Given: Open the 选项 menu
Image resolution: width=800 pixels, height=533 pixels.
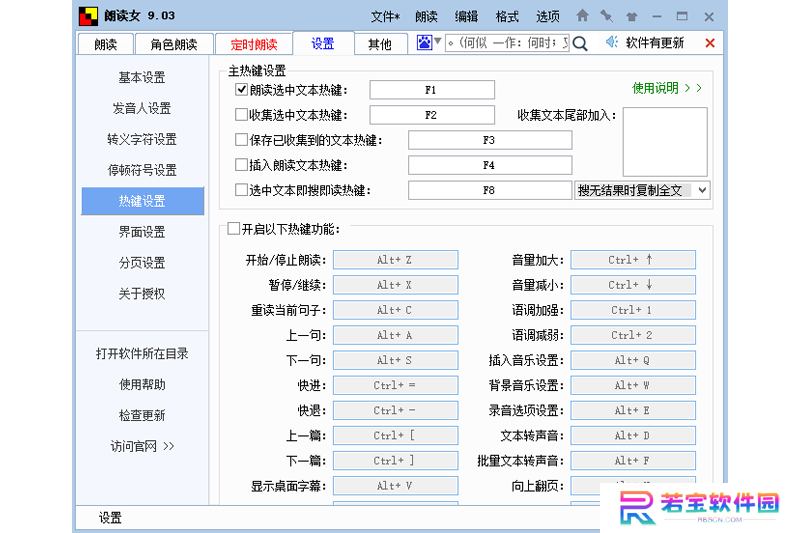Looking at the screenshot, I should (x=547, y=17).
